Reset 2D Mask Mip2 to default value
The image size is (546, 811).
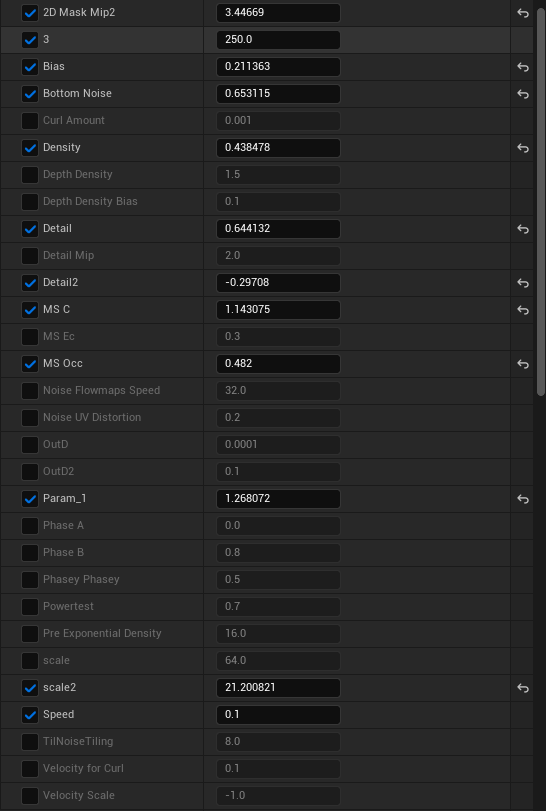pos(523,13)
